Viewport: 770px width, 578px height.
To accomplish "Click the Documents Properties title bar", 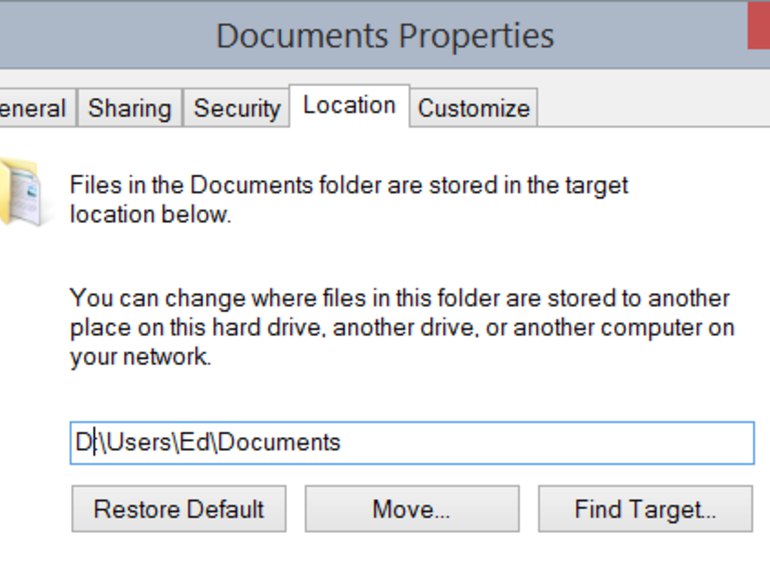I will [x=385, y=36].
